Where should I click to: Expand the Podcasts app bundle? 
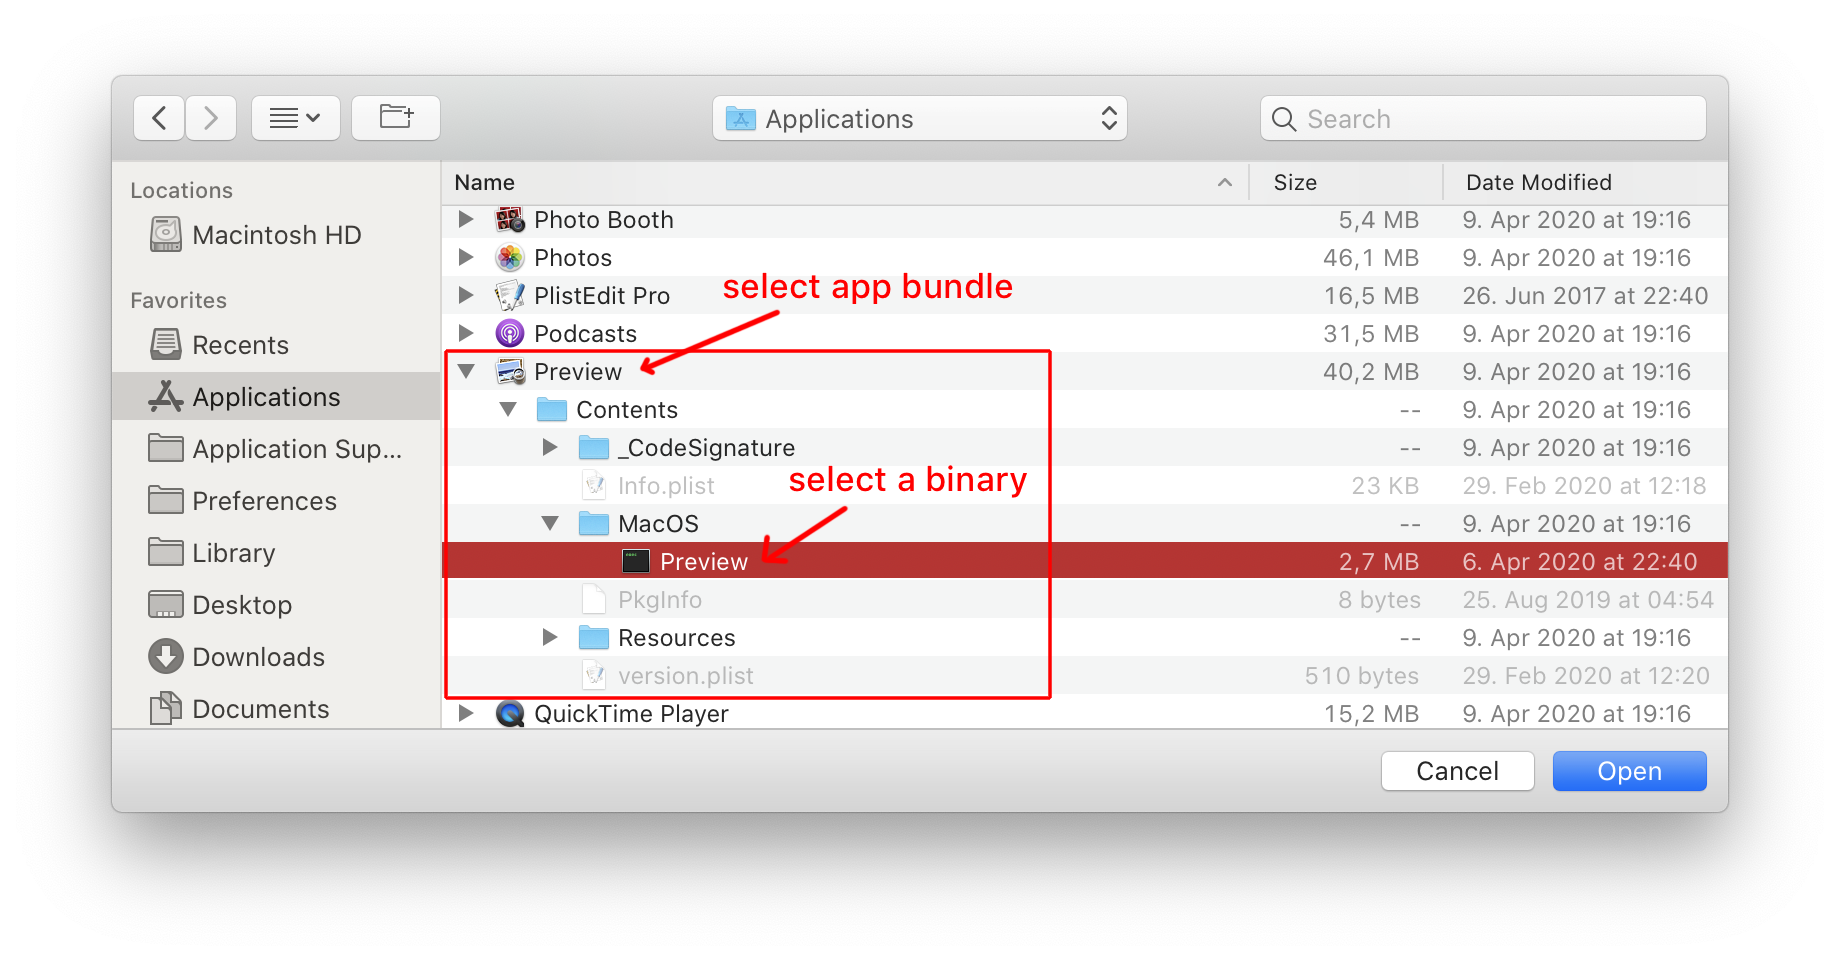466,333
